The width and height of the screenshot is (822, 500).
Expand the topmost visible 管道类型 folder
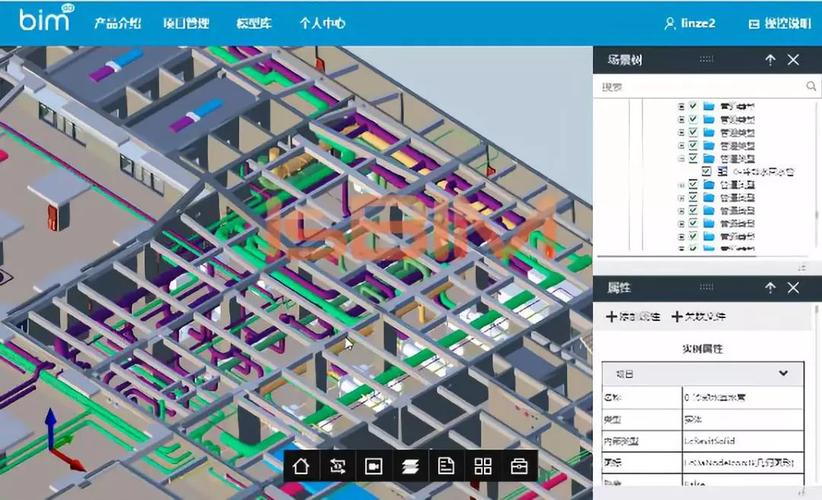tap(681, 106)
